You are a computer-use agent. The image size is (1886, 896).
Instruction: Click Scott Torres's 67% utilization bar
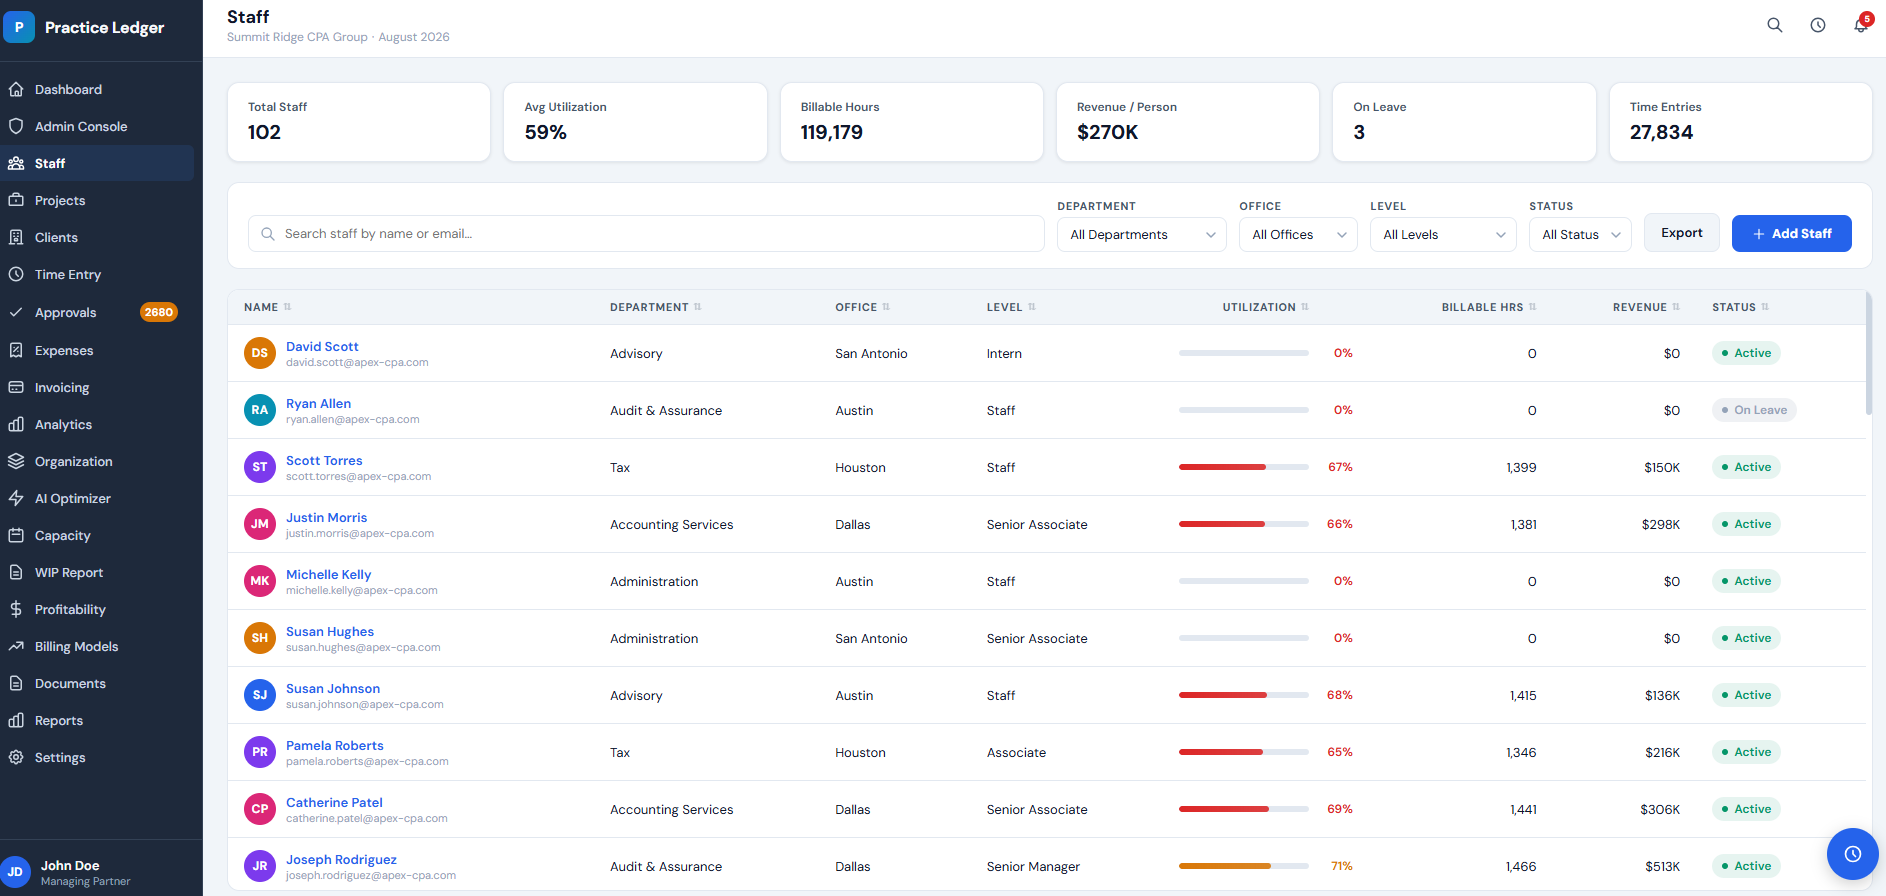tap(1244, 467)
